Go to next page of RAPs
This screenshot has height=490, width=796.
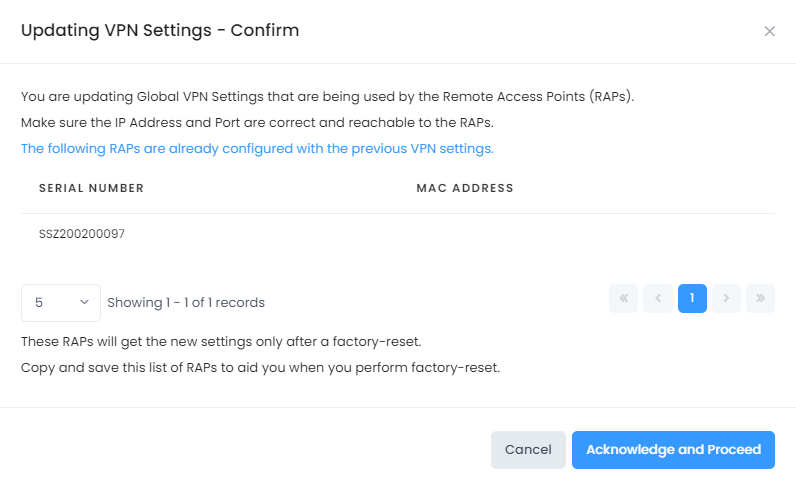pyautogui.click(x=727, y=298)
